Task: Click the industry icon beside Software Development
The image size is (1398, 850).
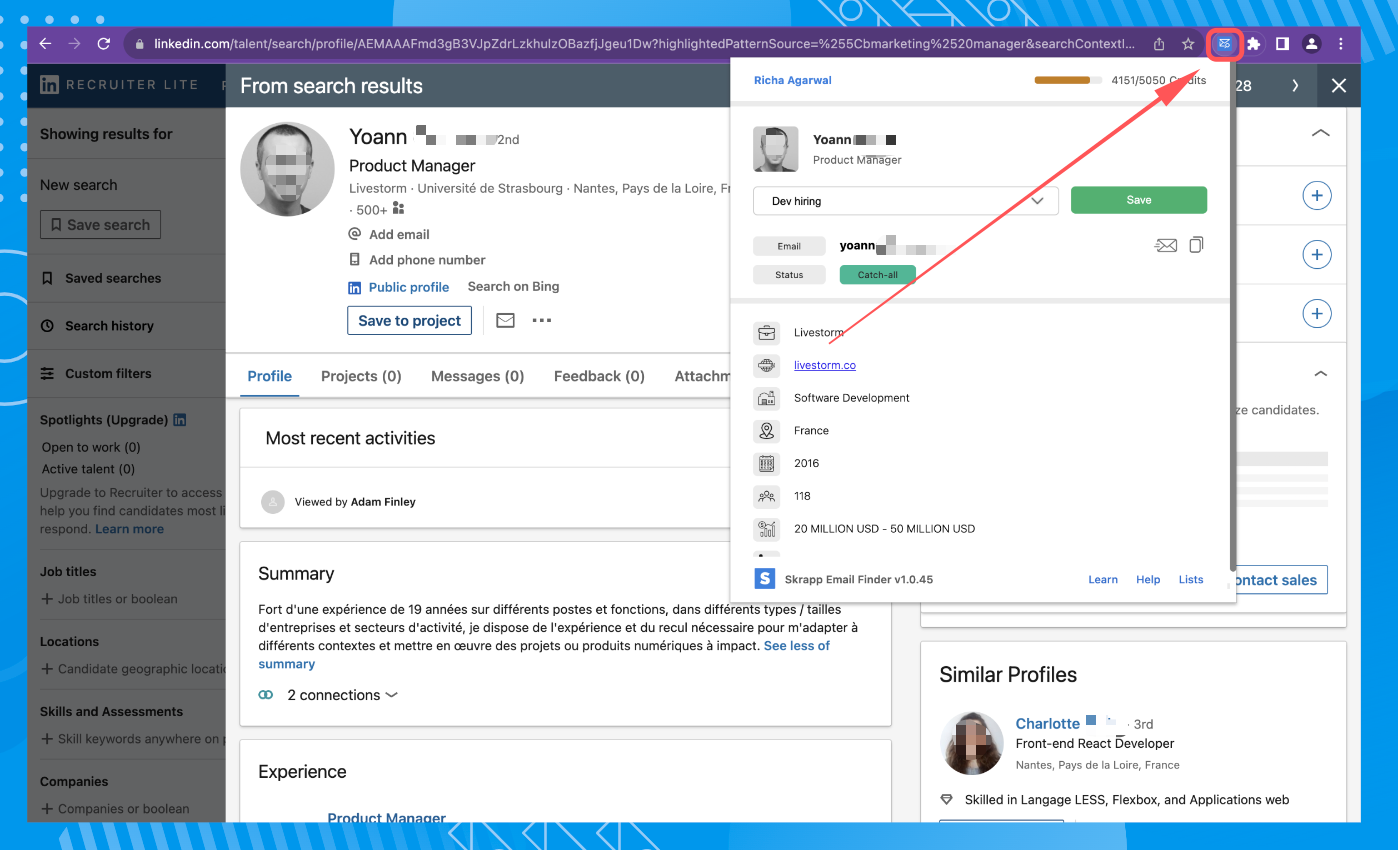Action: click(766, 398)
